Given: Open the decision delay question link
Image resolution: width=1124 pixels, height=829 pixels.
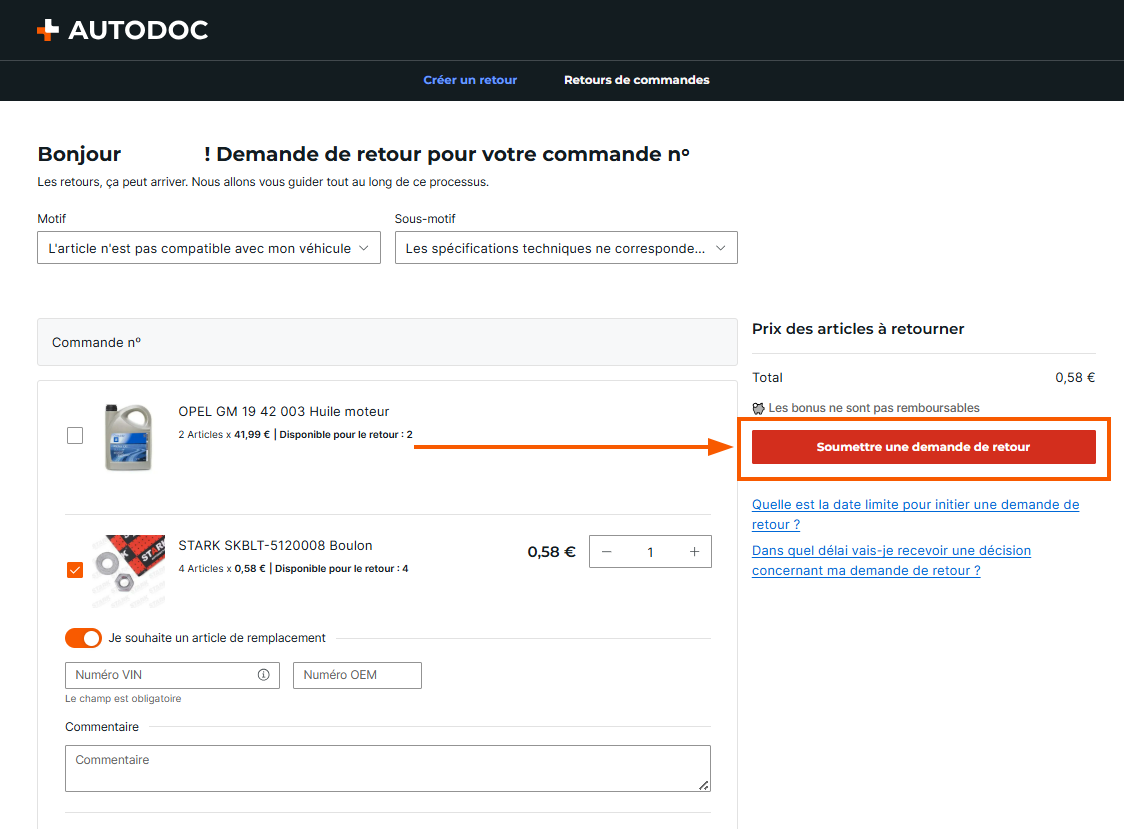Looking at the screenshot, I should coord(891,560).
